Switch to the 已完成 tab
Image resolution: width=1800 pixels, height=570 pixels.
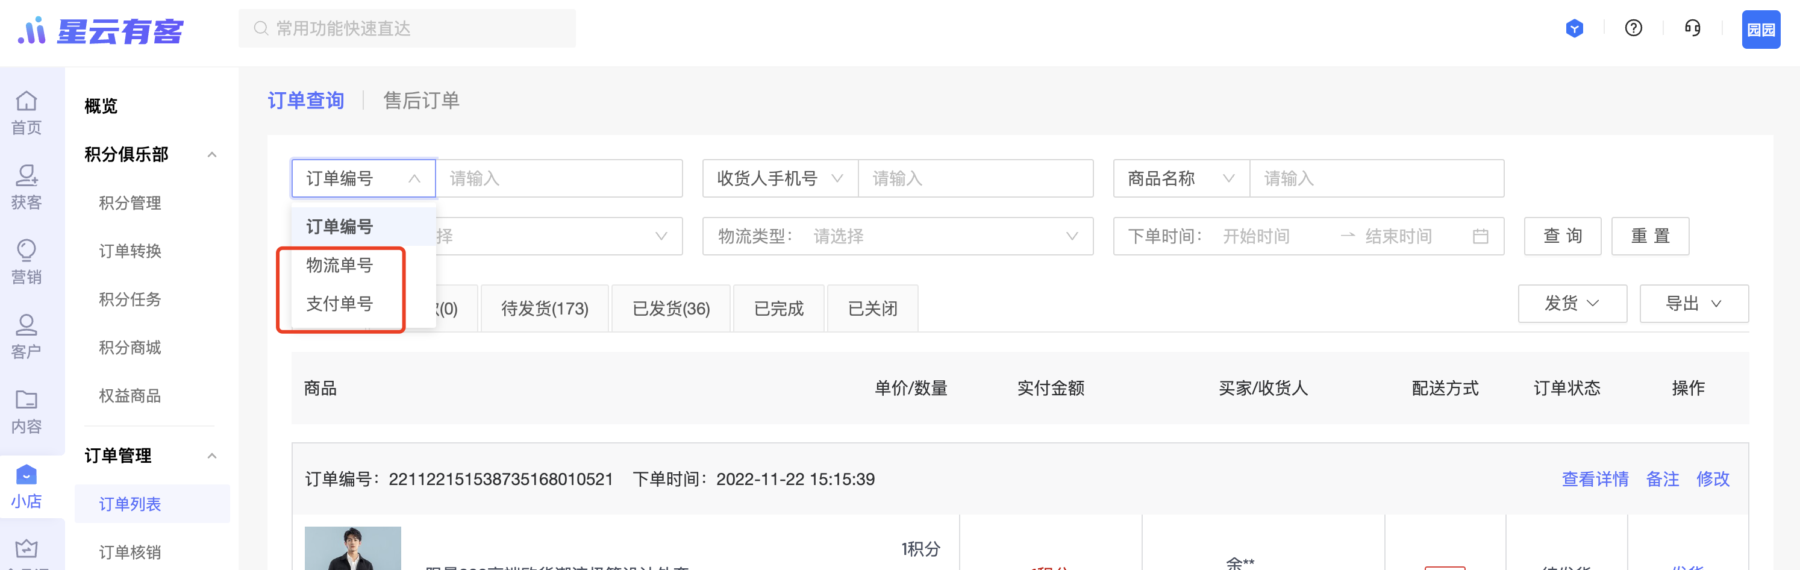click(779, 308)
